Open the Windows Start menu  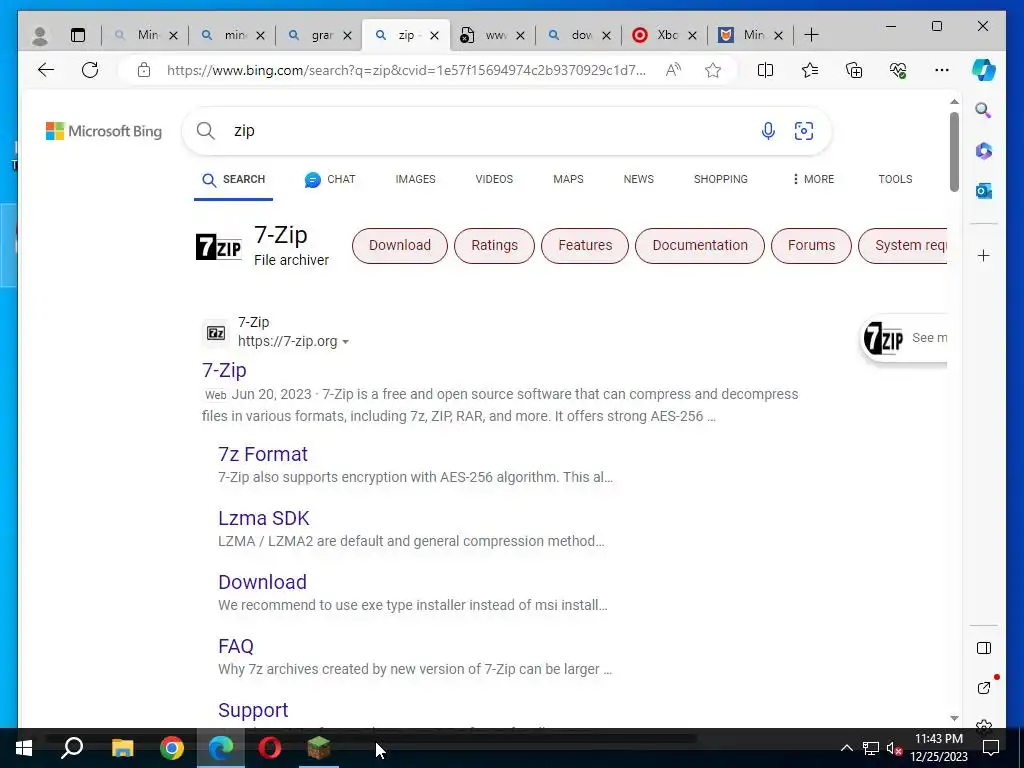tap(24, 748)
